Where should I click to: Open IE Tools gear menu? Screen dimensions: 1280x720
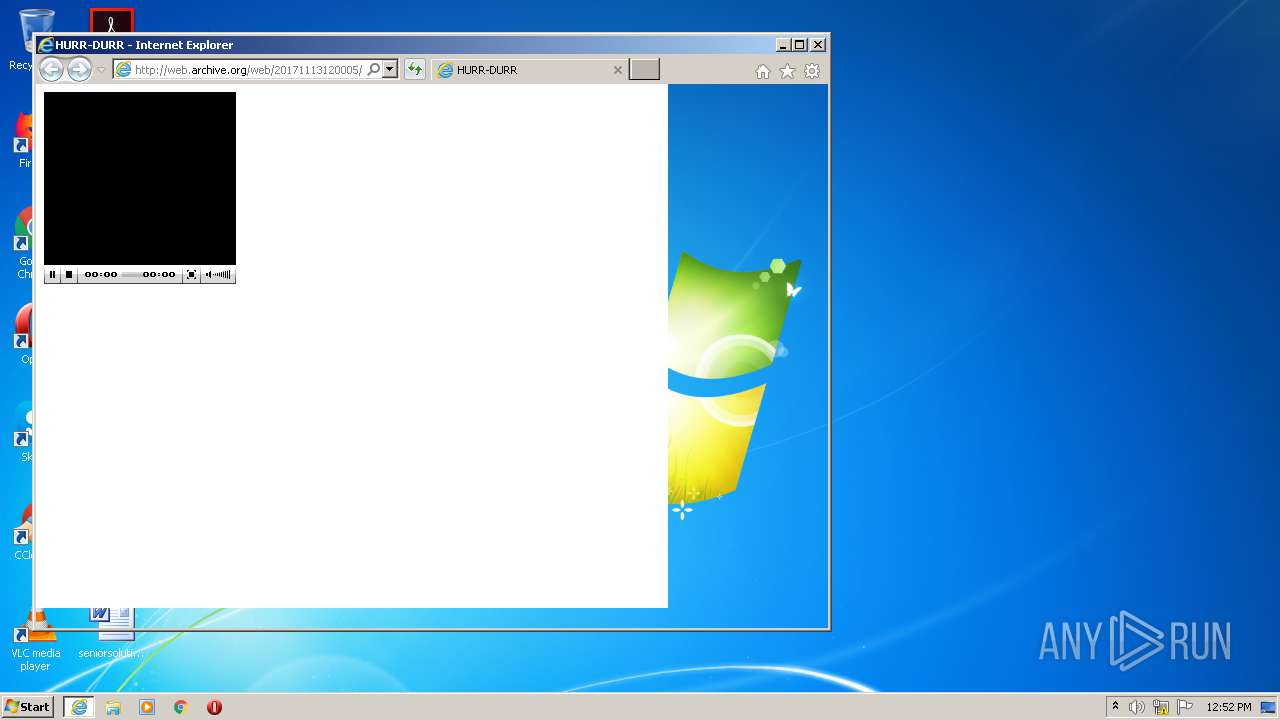tap(812, 71)
